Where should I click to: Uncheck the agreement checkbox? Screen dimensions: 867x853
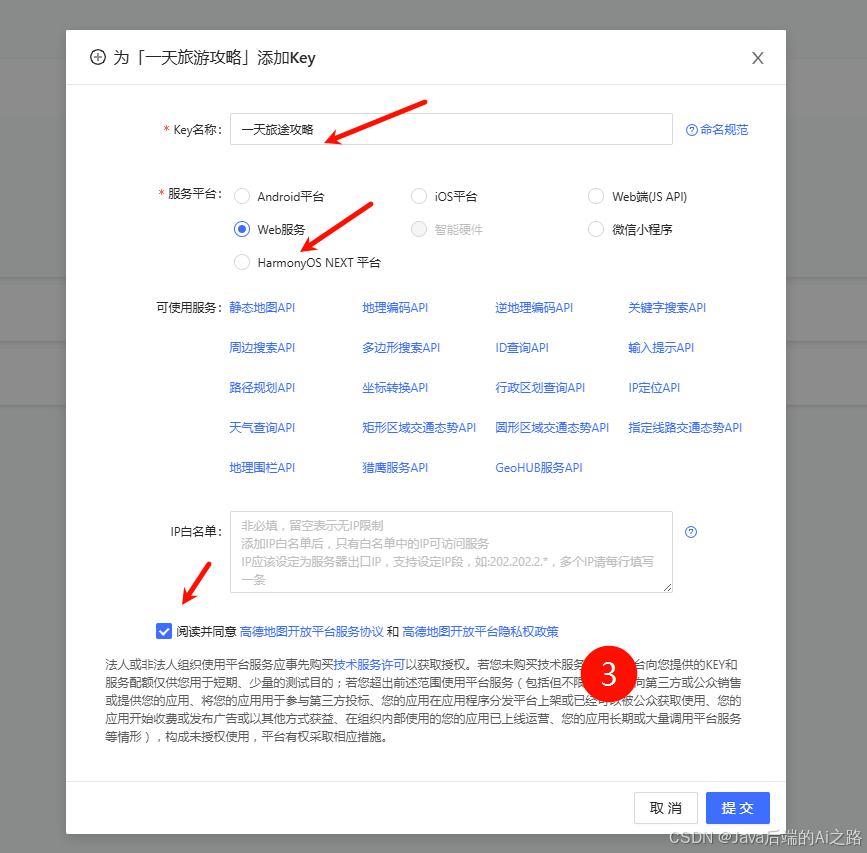click(x=164, y=631)
